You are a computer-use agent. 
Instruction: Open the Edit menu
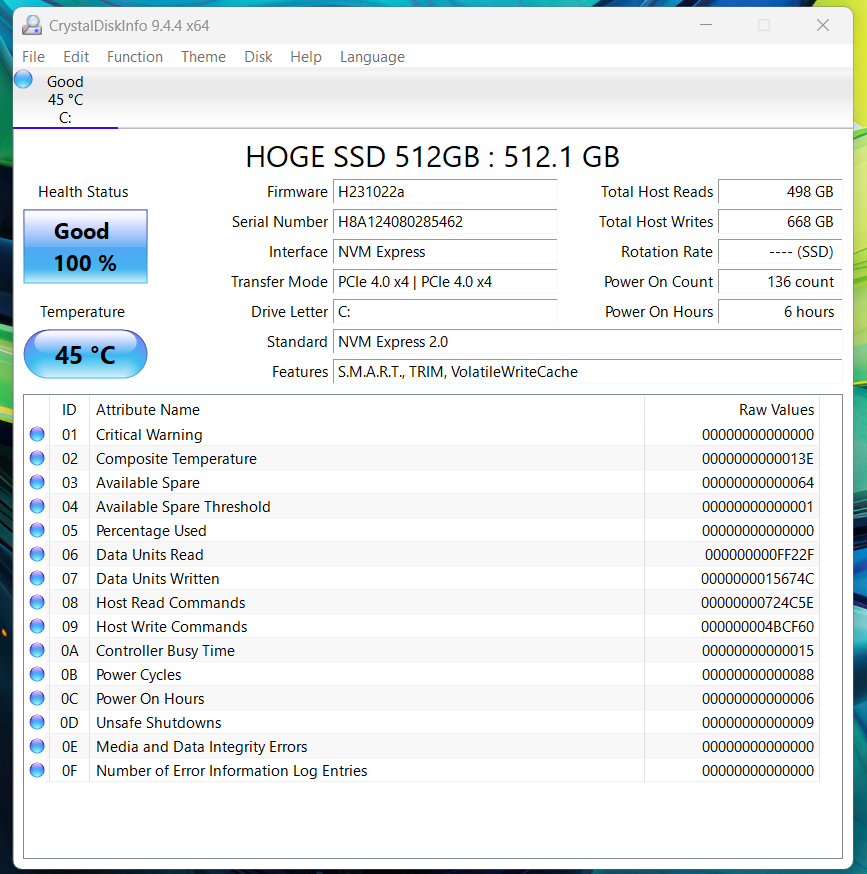coord(76,57)
